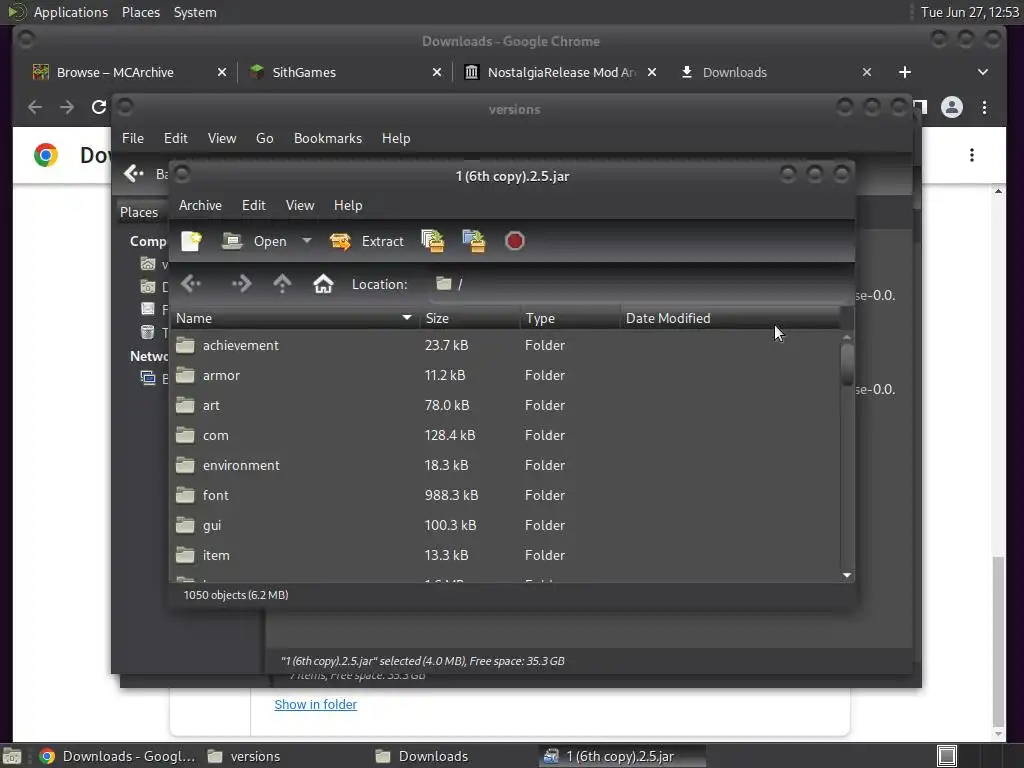
Task: Click the red stop operation icon
Action: pos(515,241)
